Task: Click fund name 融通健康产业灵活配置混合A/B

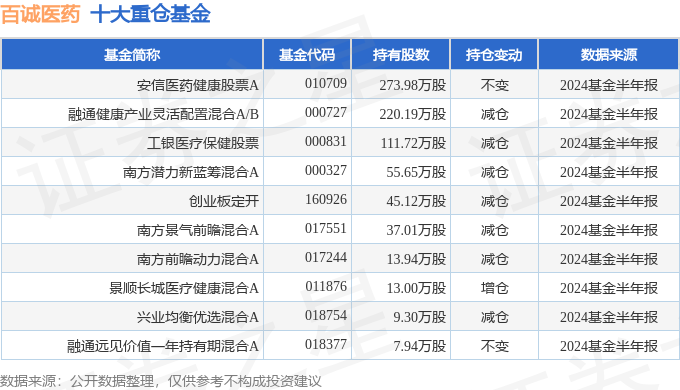Action: point(163,114)
